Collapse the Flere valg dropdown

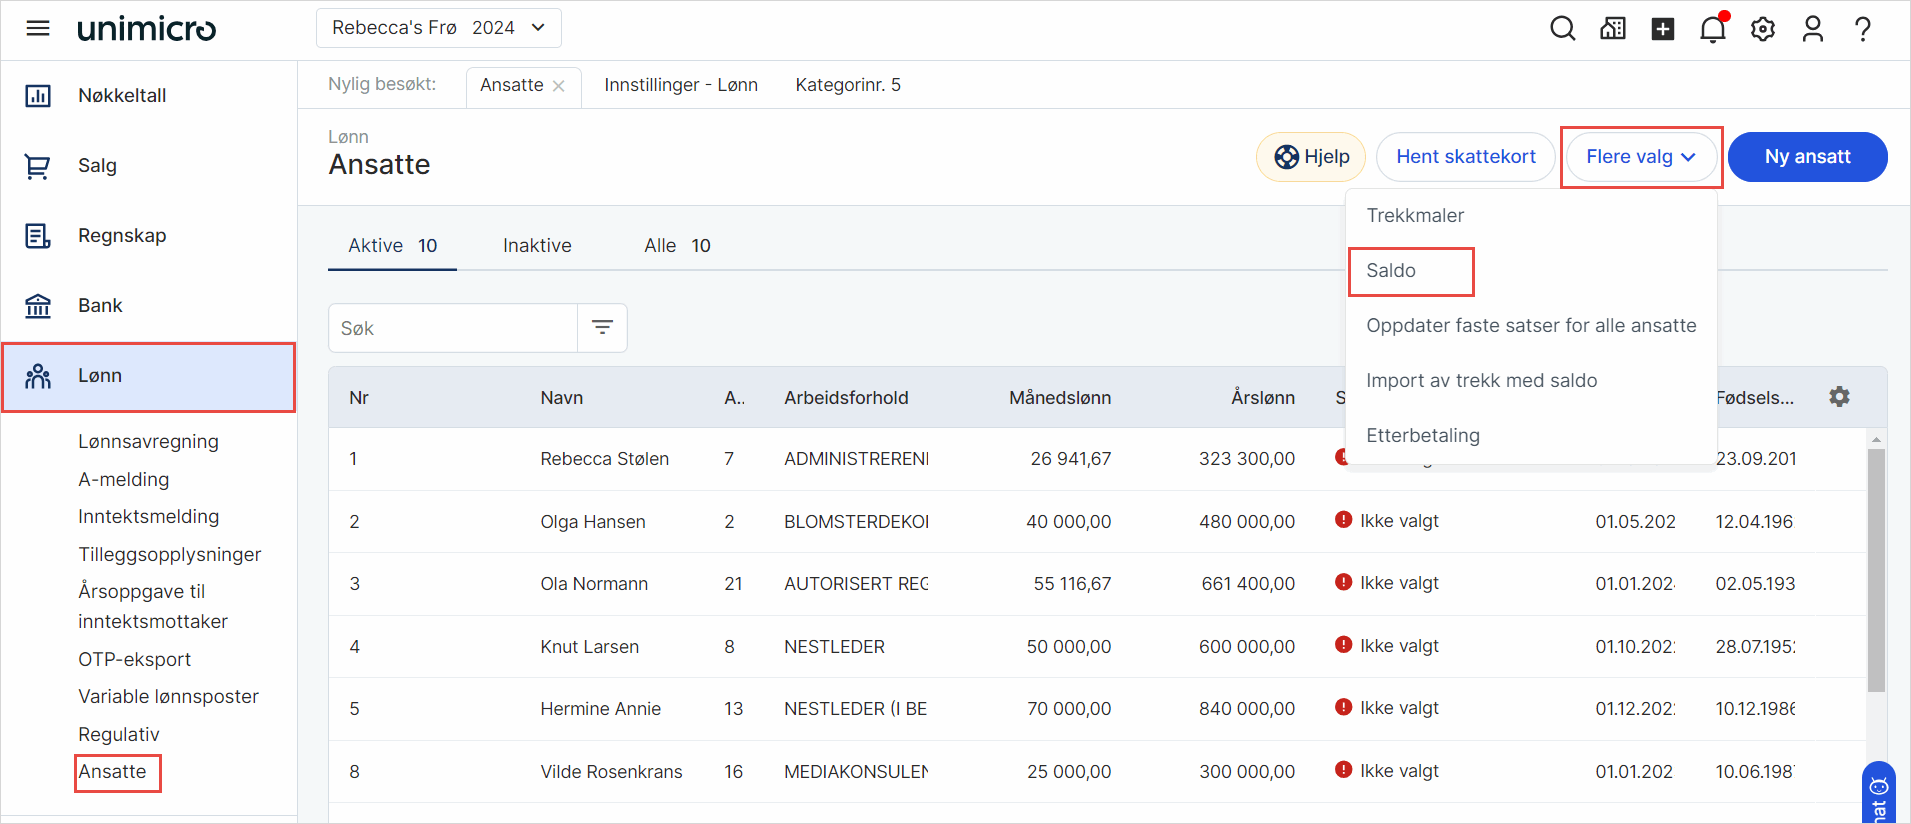pos(1641,157)
